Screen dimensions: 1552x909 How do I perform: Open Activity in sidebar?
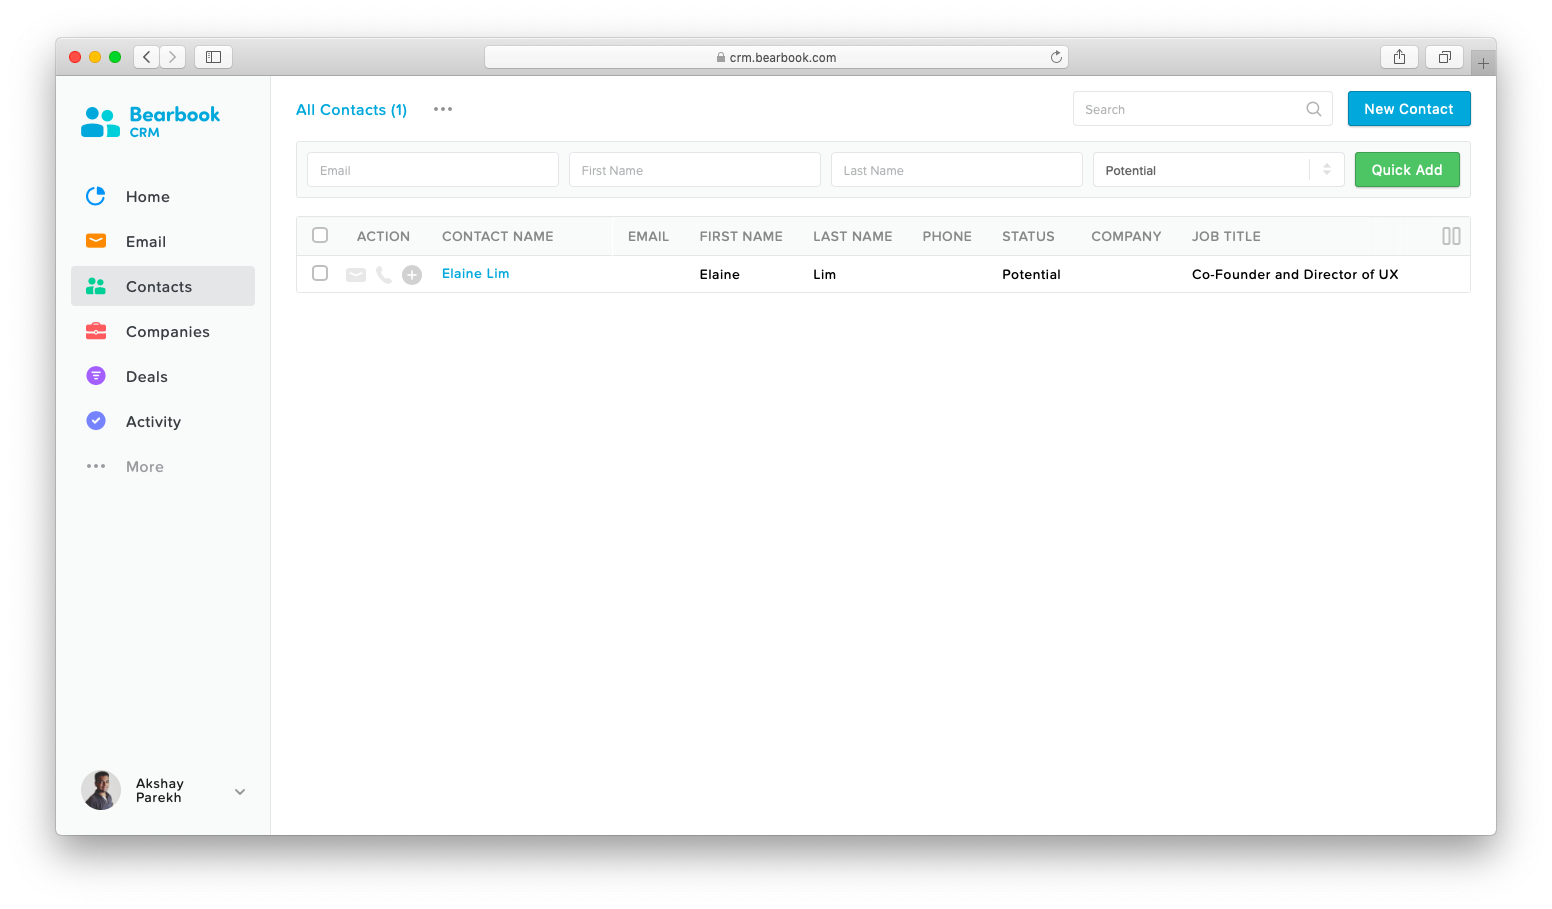163,421
